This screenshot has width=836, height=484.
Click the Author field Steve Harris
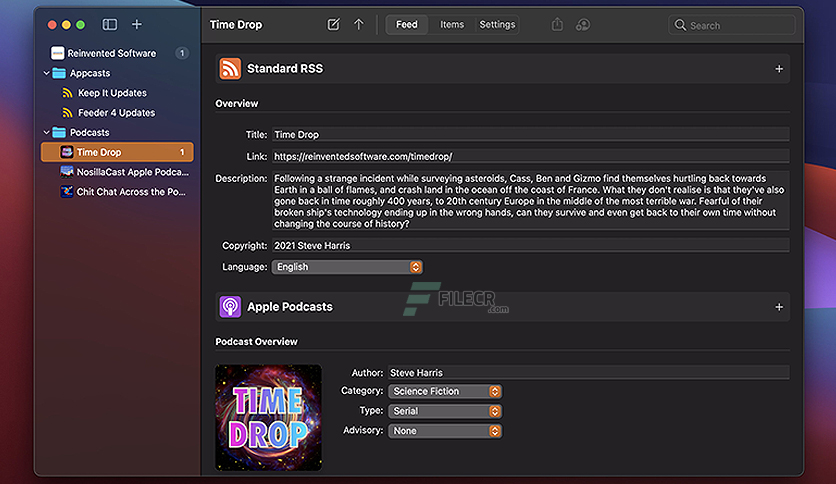(x=589, y=373)
